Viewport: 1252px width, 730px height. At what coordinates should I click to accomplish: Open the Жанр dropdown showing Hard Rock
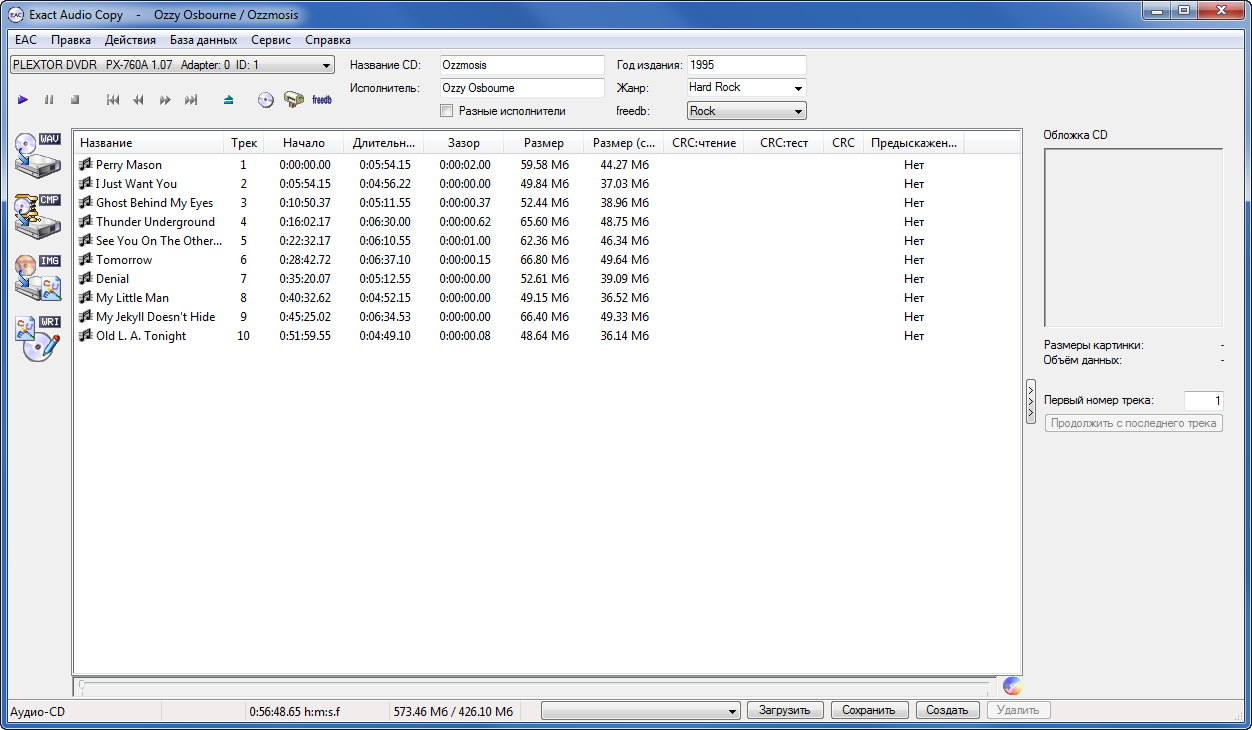coord(746,88)
